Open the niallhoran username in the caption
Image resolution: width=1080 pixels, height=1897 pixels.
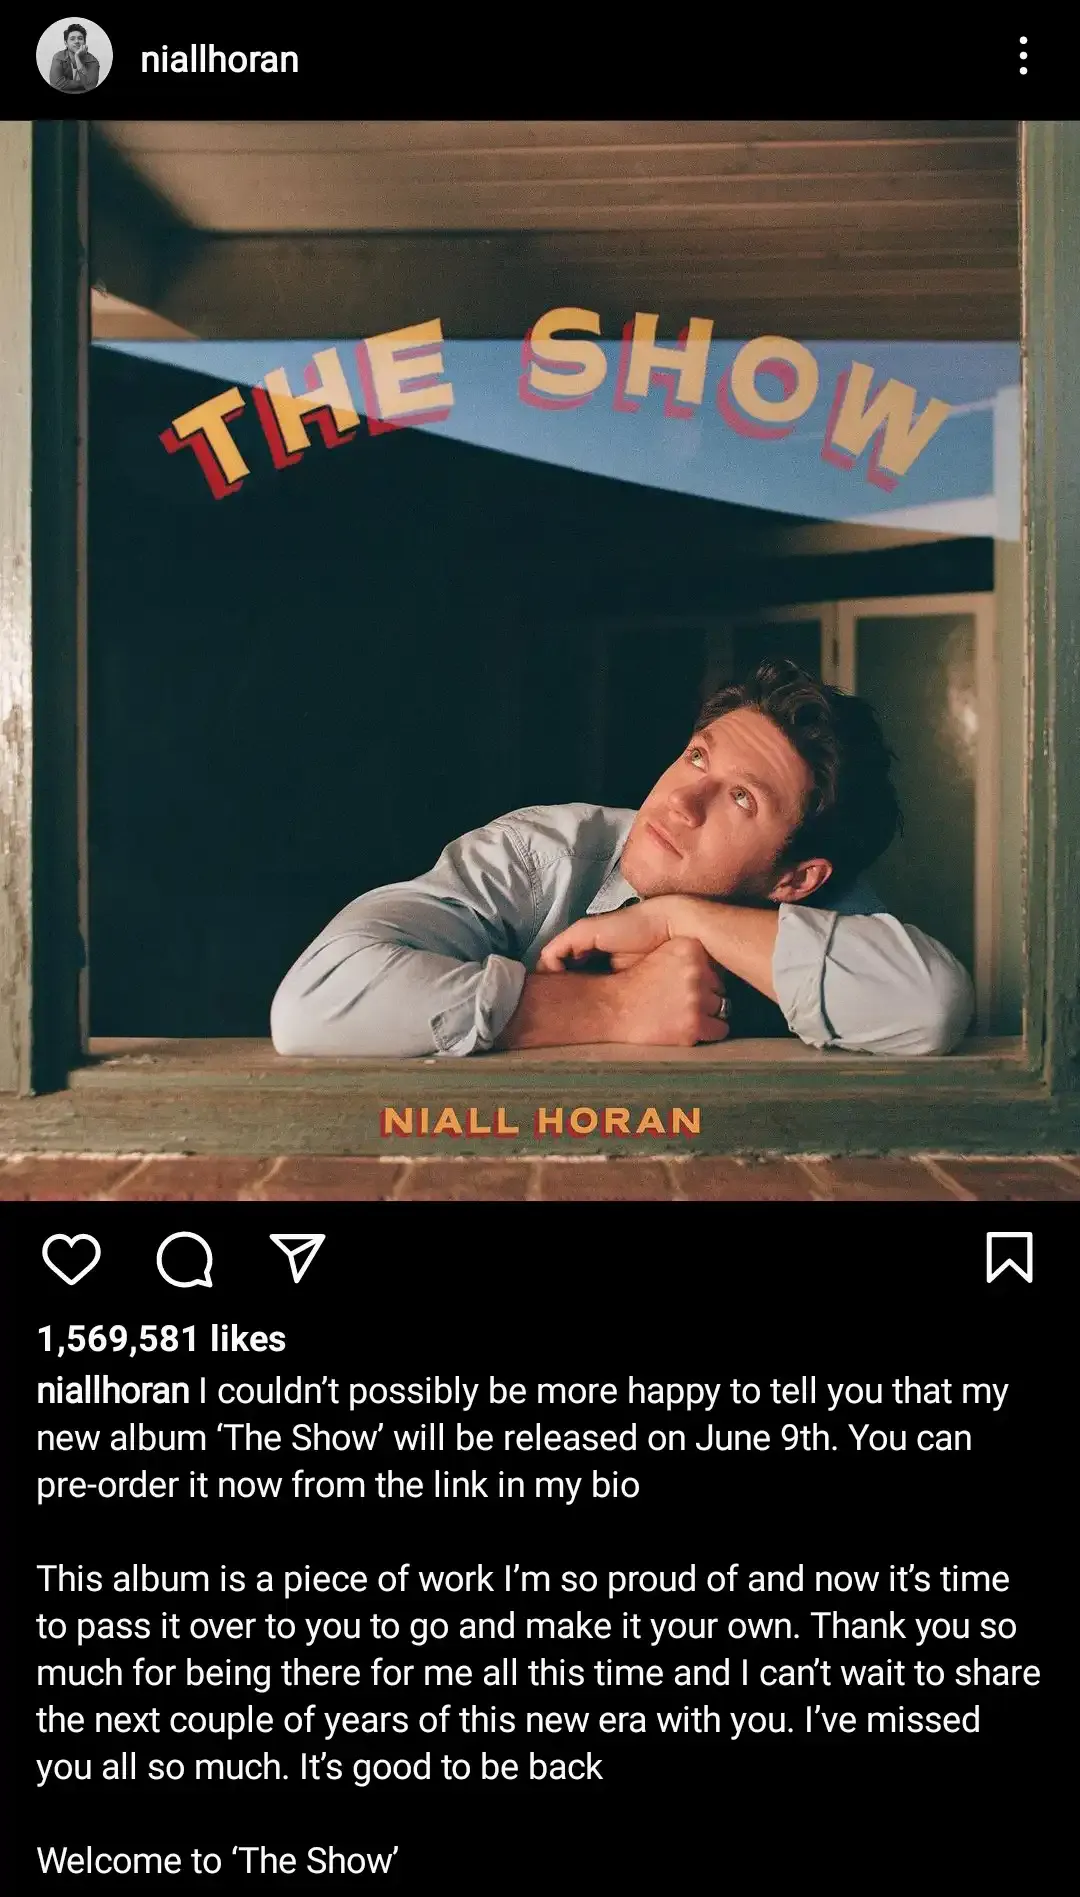coord(113,1391)
